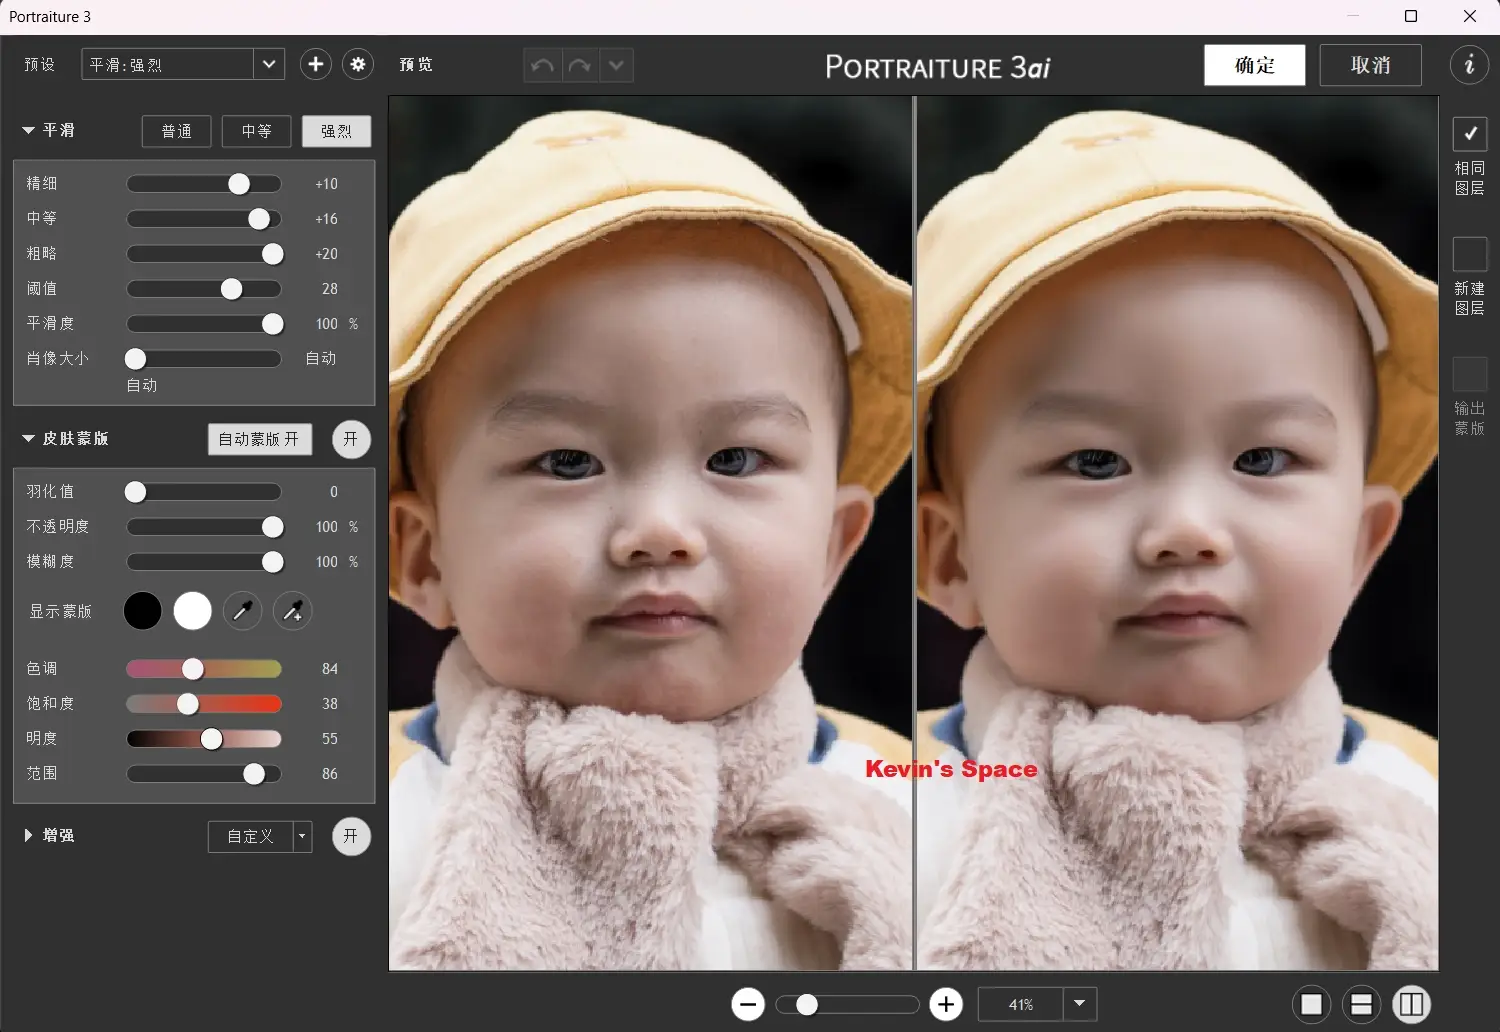This screenshot has height=1032, width=1500.
Task: Click the original image preview pane
Action: click(650, 533)
